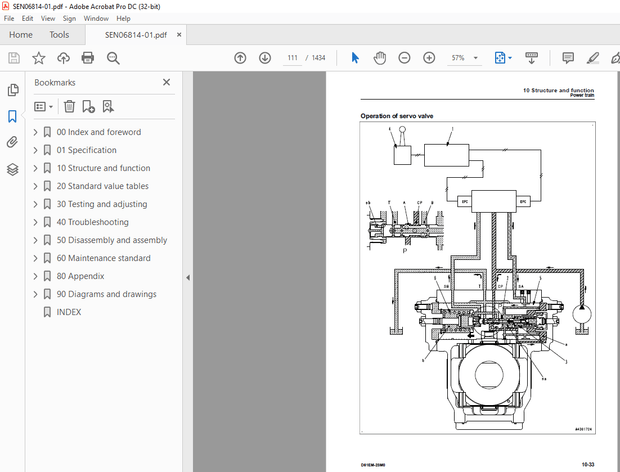
Task: Jump to 40 Troubleshooting bookmark
Action: click(x=93, y=222)
